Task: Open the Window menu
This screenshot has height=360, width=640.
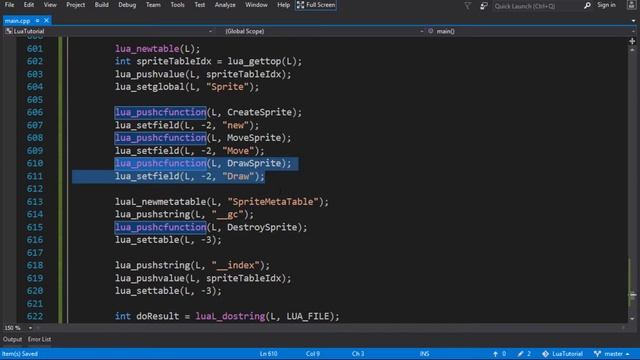Action: 256,5
